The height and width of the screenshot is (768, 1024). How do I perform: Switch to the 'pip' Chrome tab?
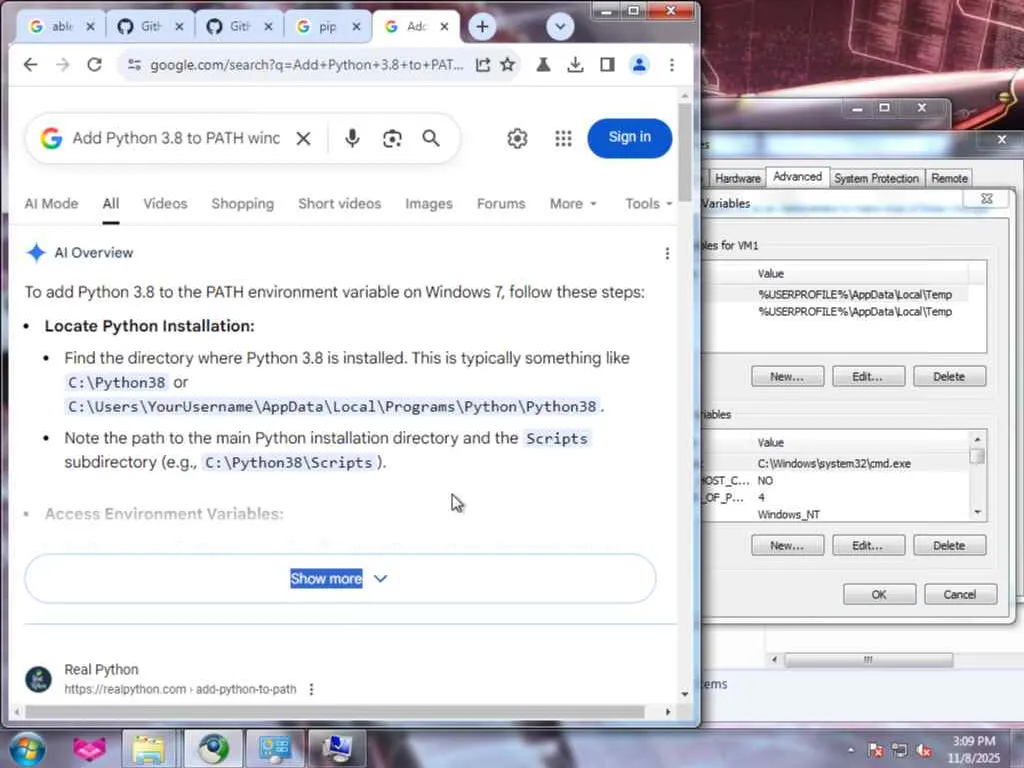[x=319, y=27]
